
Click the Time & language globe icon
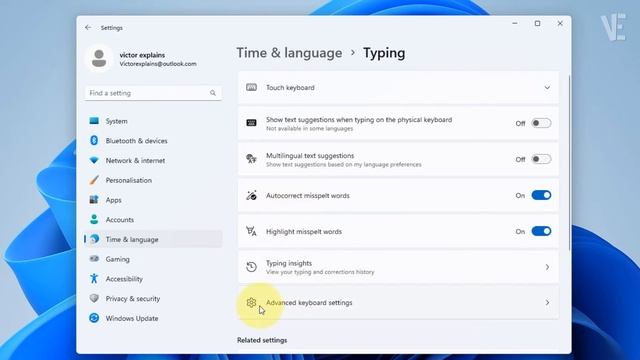point(94,239)
